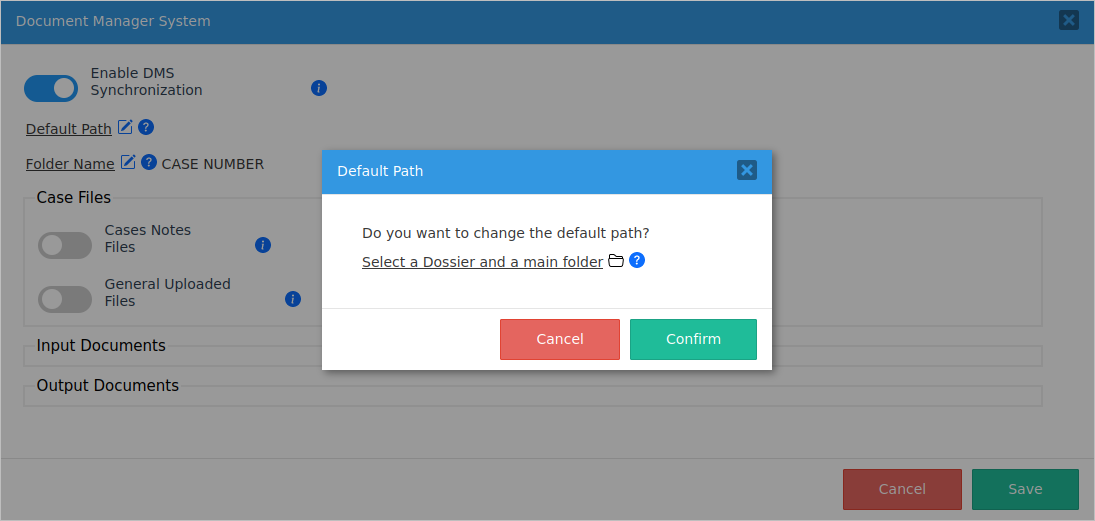This screenshot has width=1095, height=521.
Task: Click info icon for Enable DMS Synchronization
Action: (319, 88)
